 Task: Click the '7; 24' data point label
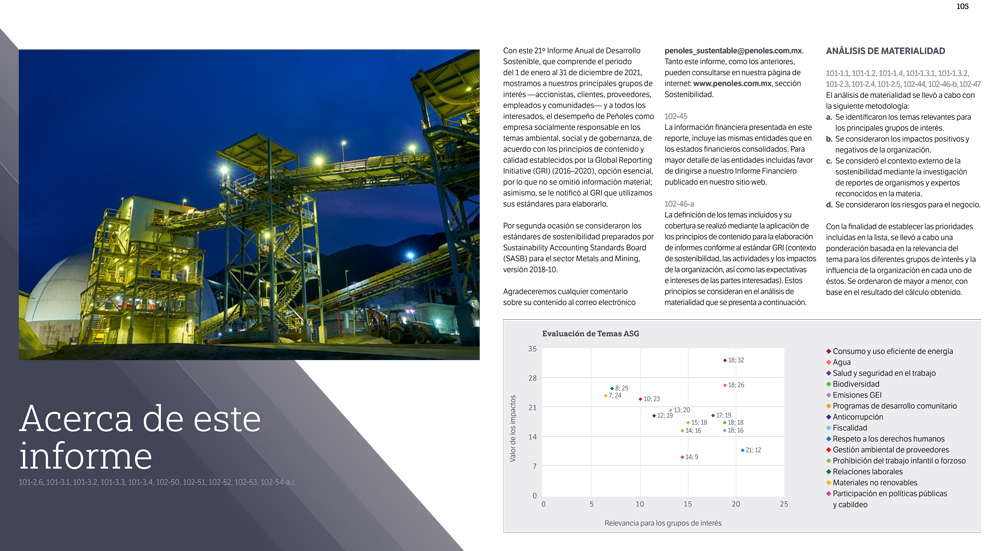tap(615, 395)
